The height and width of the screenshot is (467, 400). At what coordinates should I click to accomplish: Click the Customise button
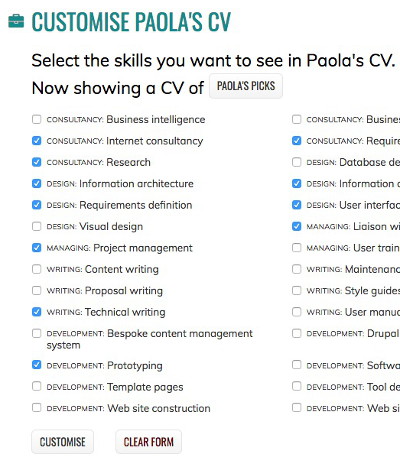point(63,442)
